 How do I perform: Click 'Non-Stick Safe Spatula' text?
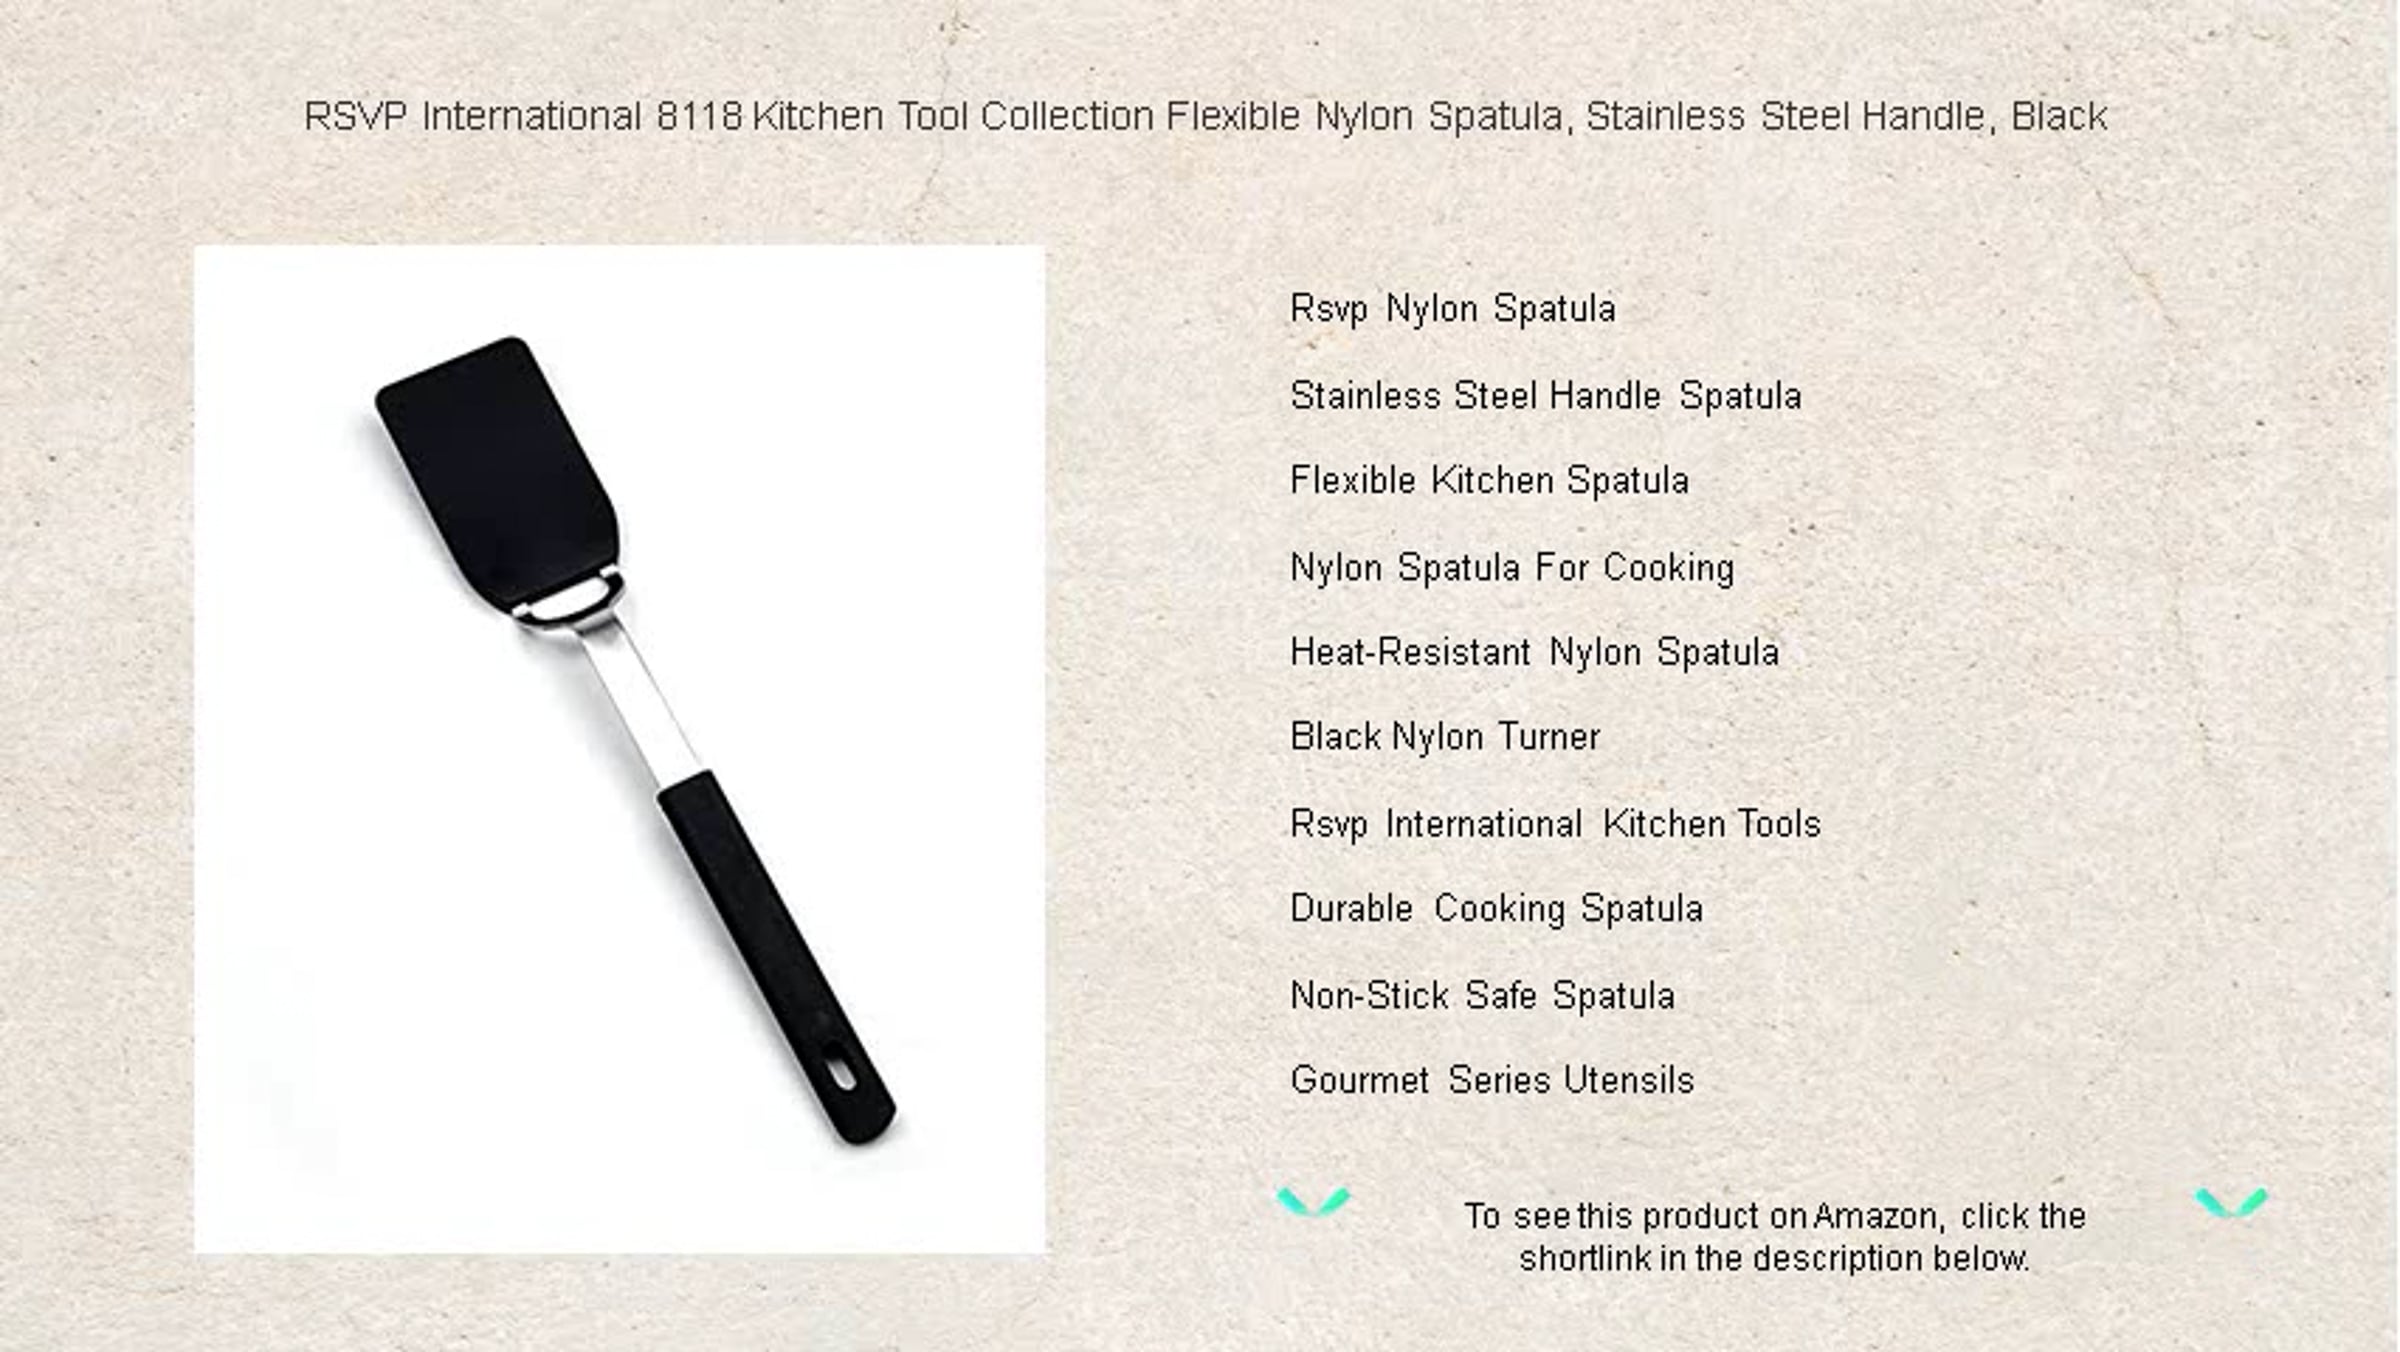coord(1482,996)
